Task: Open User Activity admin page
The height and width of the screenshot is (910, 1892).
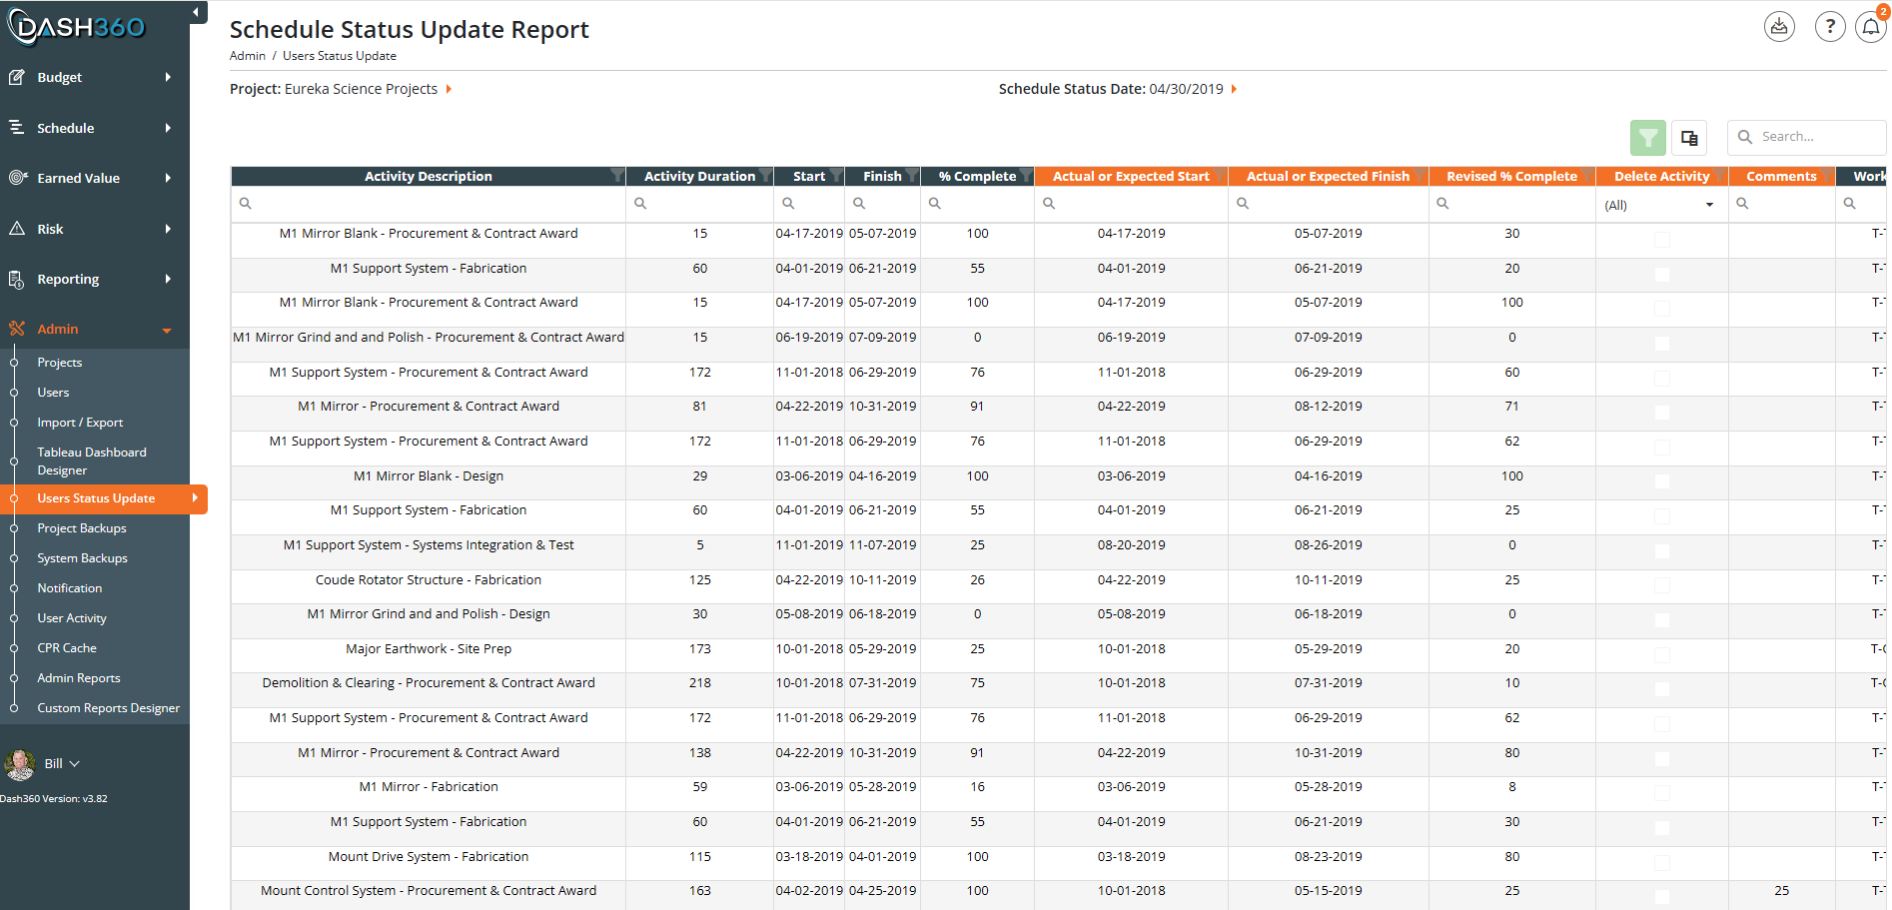Action: [x=72, y=618]
